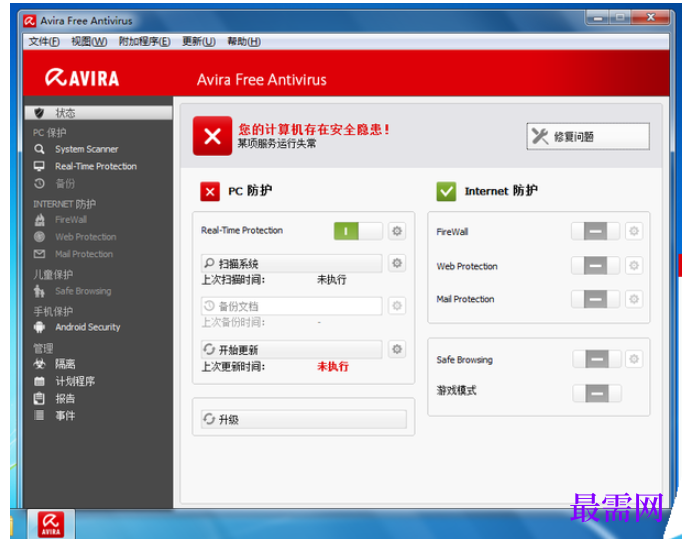Open the 更新(U) menu

click(199, 42)
